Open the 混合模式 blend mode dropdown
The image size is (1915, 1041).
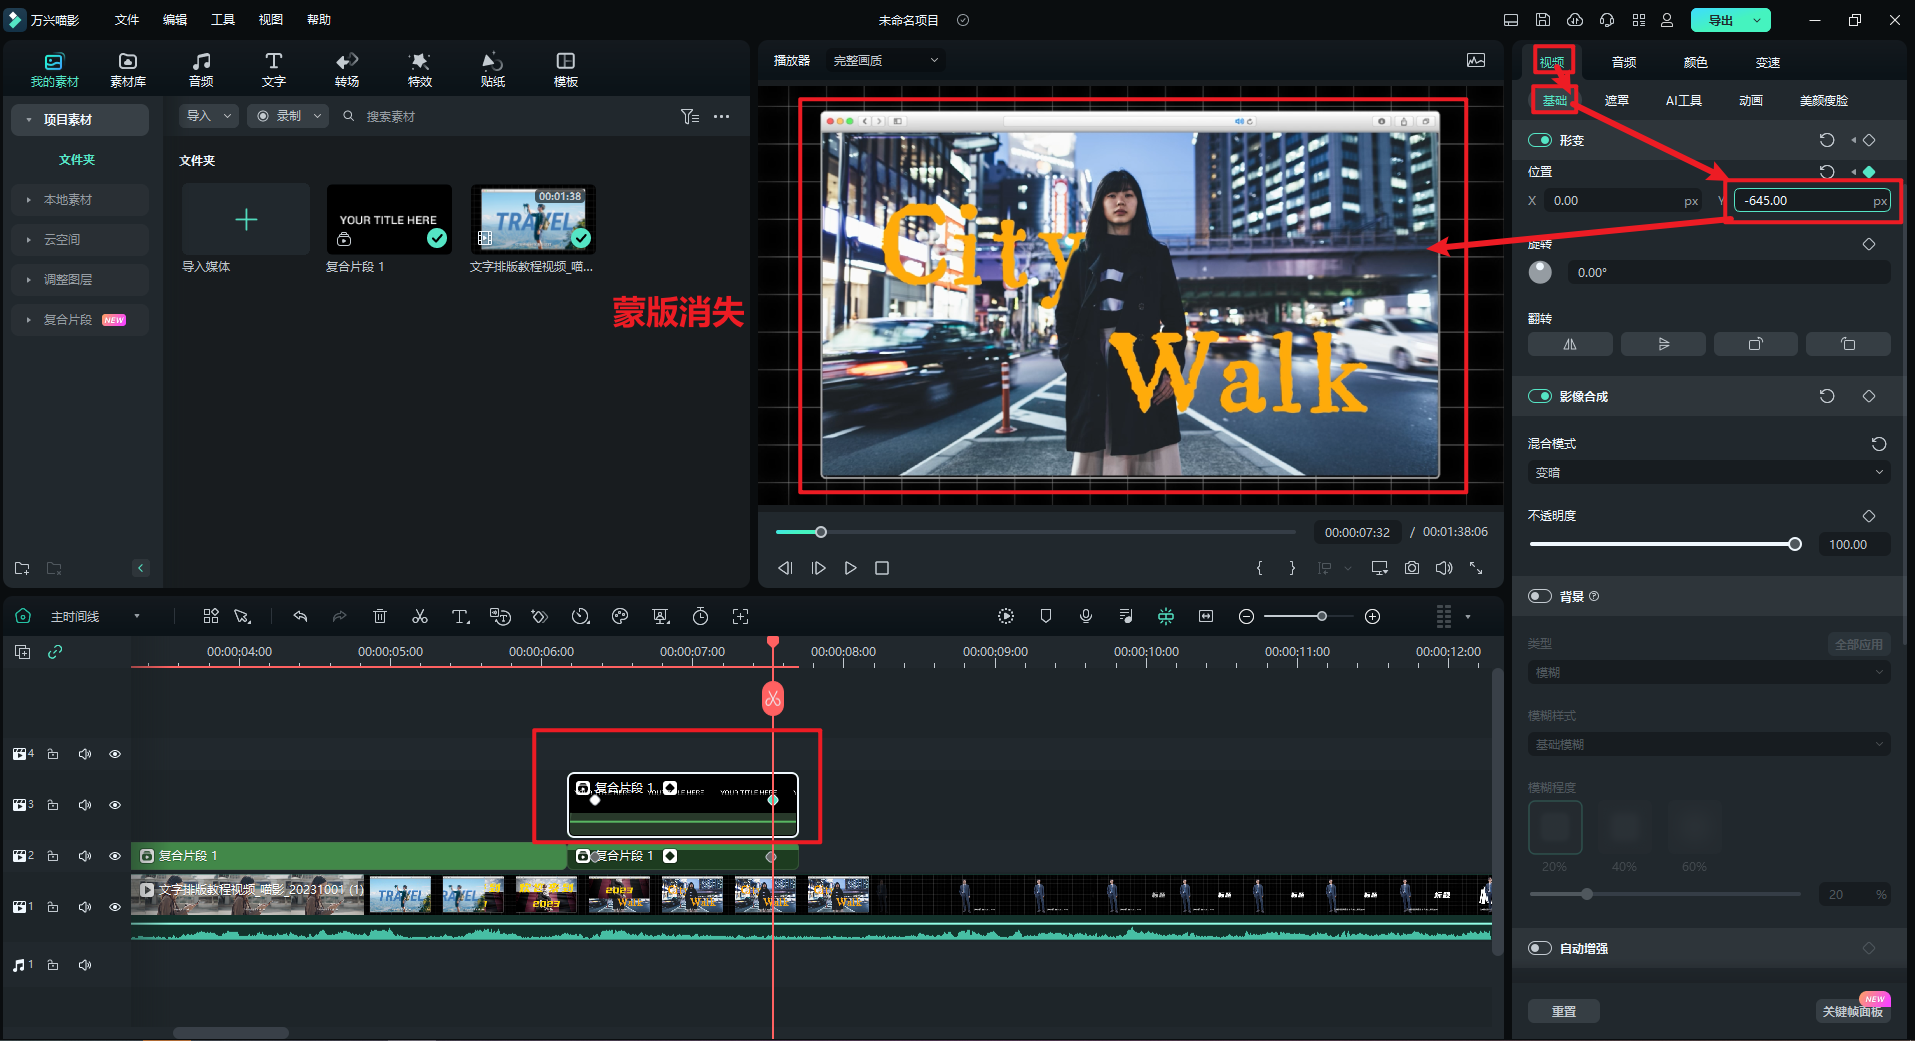pyautogui.click(x=1708, y=473)
